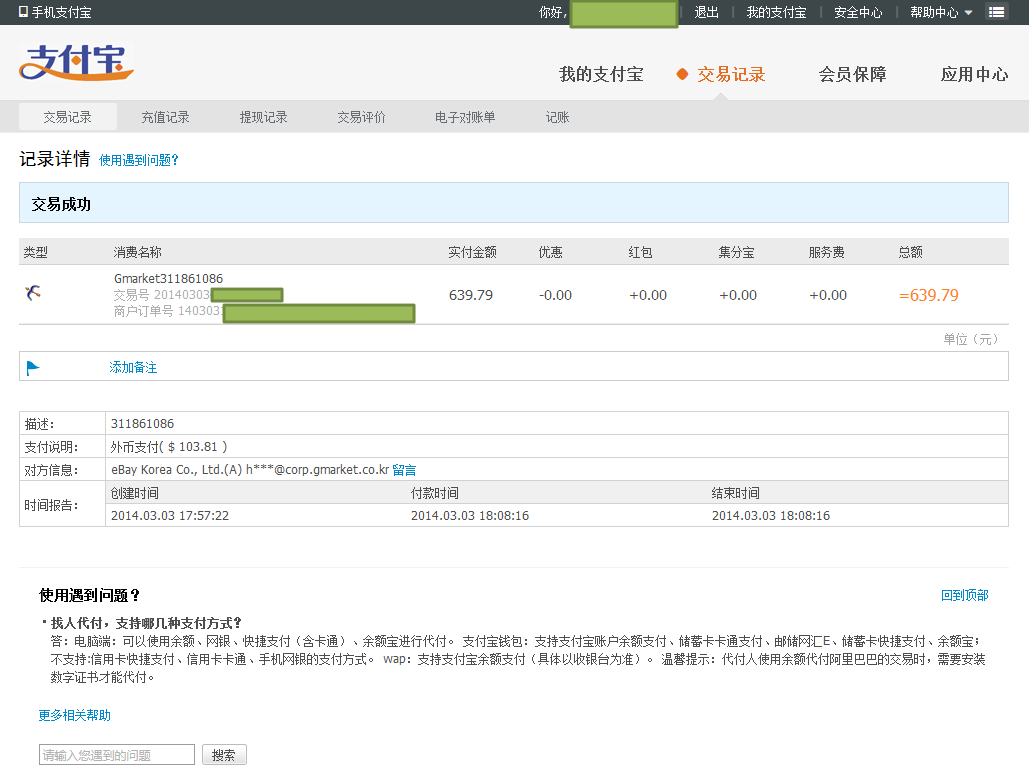Open the 更多相关帮助 link
The width and height of the screenshot is (1029, 782).
[x=74, y=715]
